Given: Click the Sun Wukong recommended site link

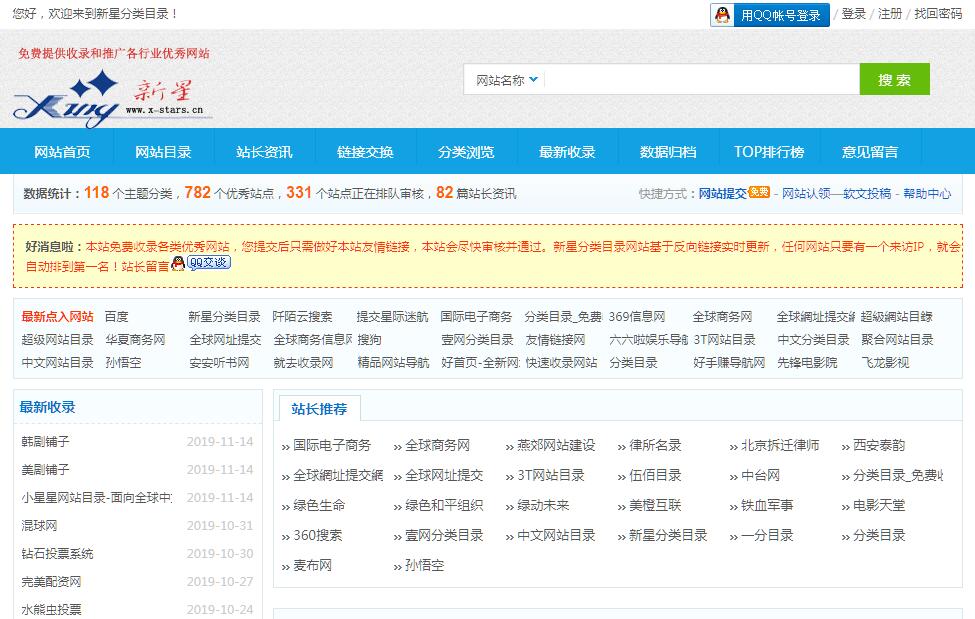Looking at the screenshot, I should tap(424, 565).
